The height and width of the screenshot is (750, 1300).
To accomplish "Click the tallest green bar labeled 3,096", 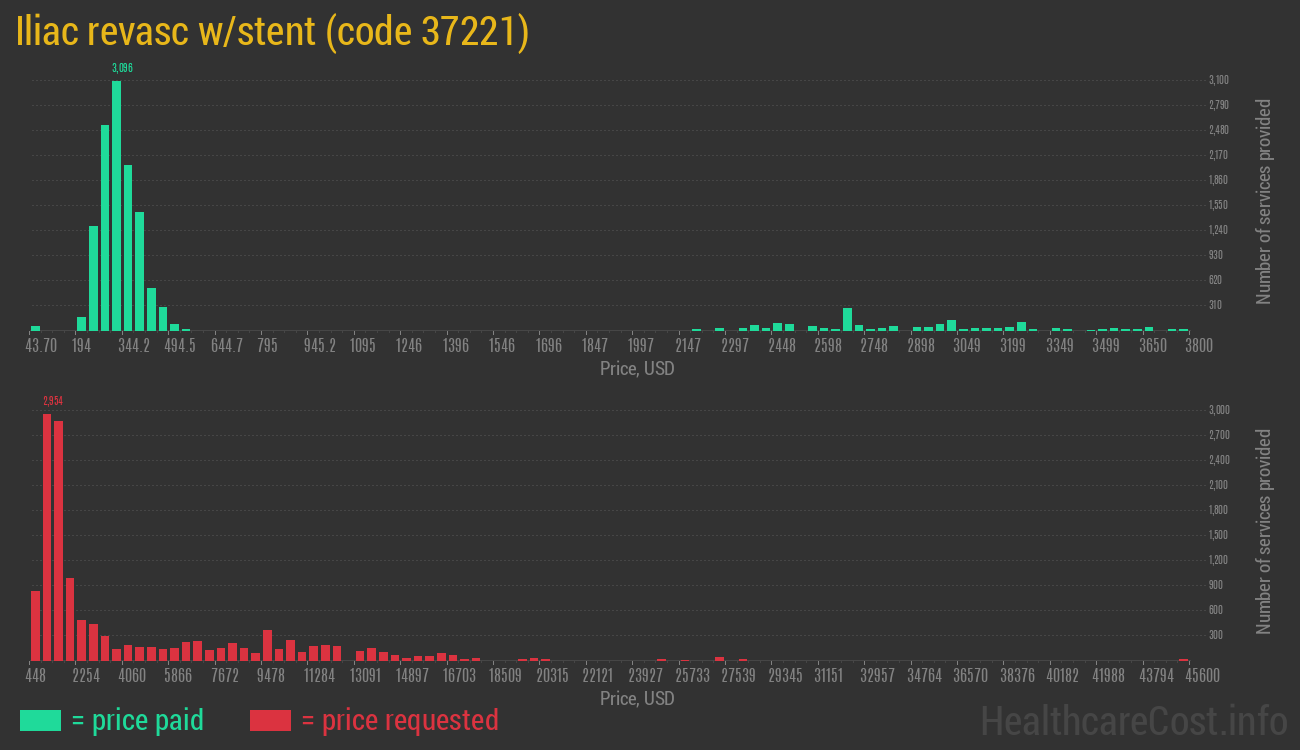I will click(x=116, y=205).
